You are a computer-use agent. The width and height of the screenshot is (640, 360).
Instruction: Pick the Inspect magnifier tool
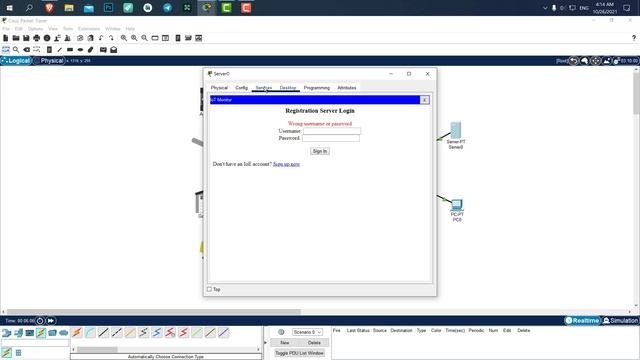click(x=16, y=50)
